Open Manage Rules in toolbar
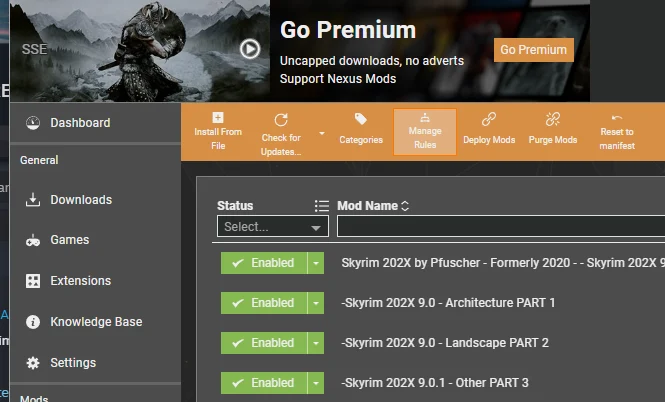Screen dimensions: 665x402 (425, 118)
